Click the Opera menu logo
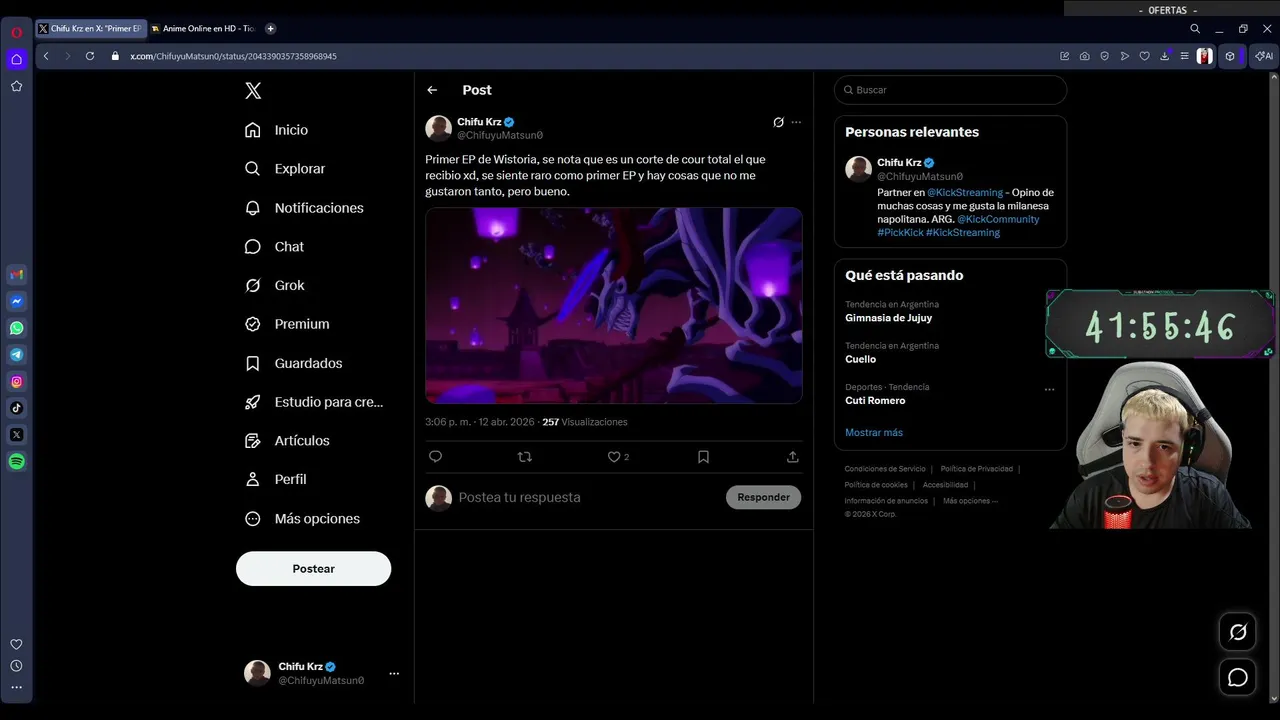Image resolution: width=1280 pixels, height=720 pixels. 17,32
